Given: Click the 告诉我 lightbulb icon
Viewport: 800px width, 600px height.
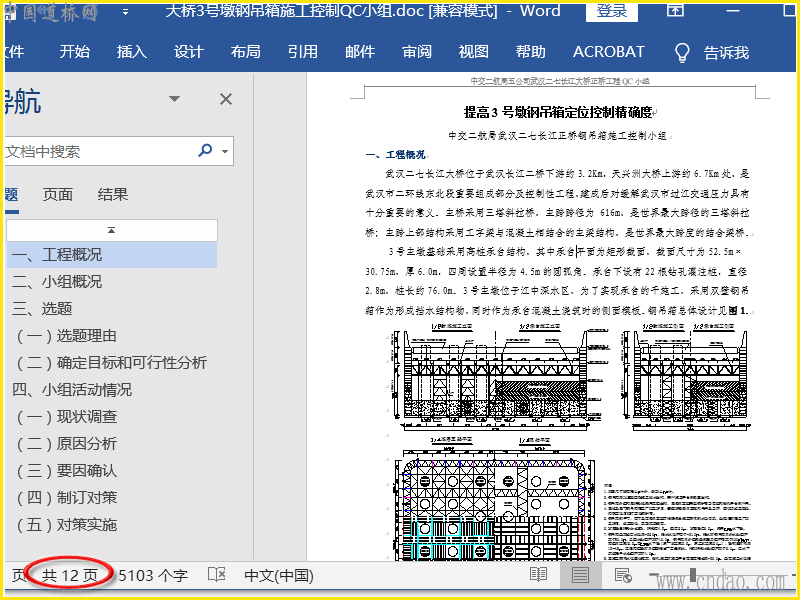Looking at the screenshot, I should (682, 53).
